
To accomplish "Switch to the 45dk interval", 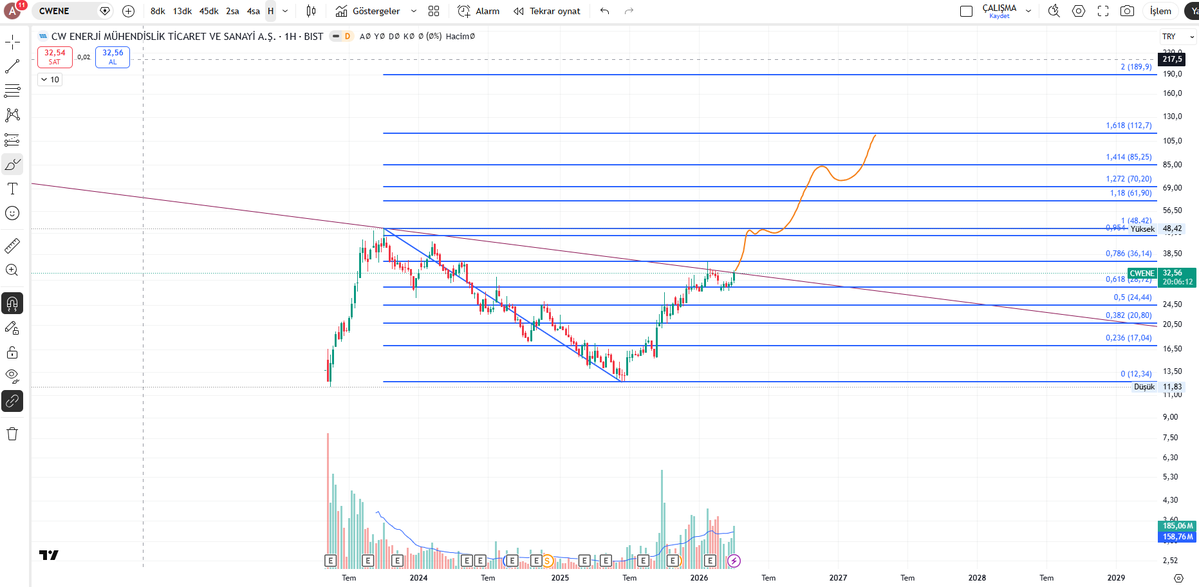I will [208, 11].
